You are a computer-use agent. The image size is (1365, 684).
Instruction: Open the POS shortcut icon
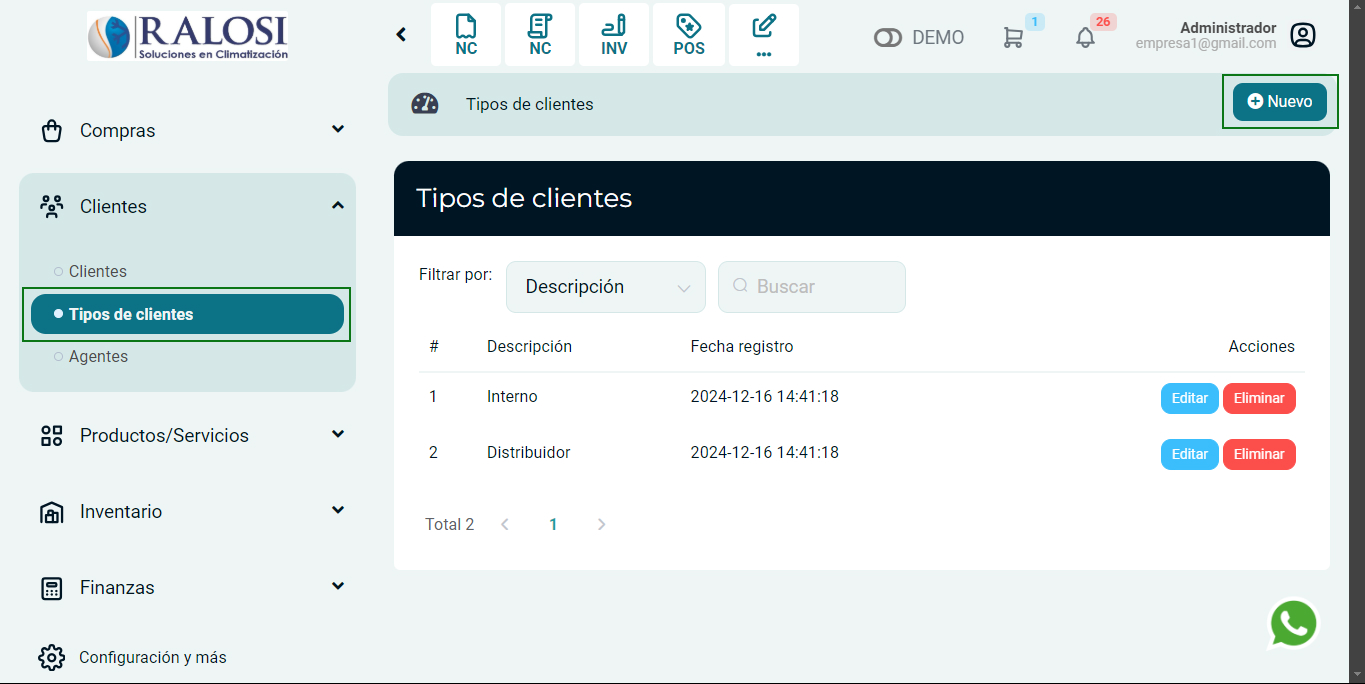click(x=688, y=35)
